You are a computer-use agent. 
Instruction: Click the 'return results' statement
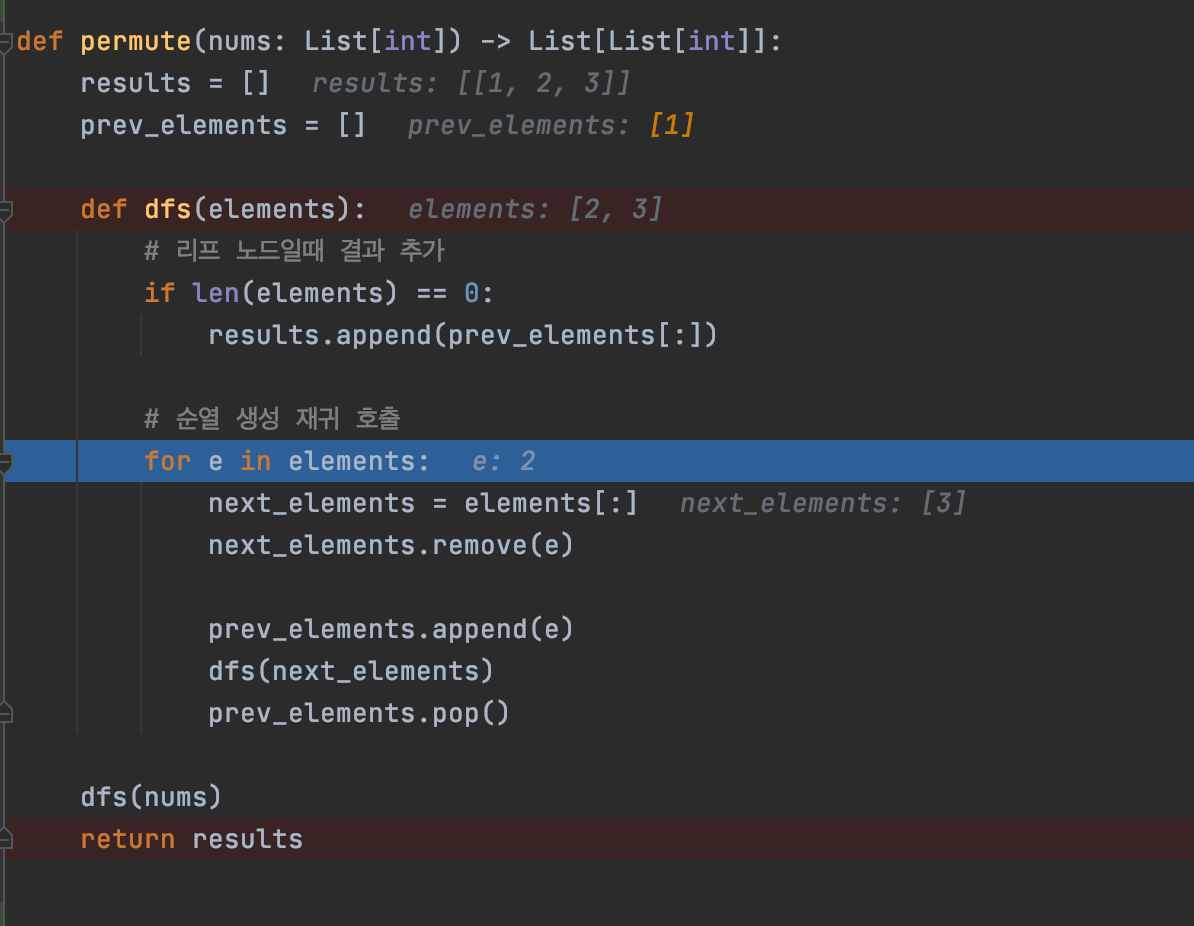tap(192, 839)
